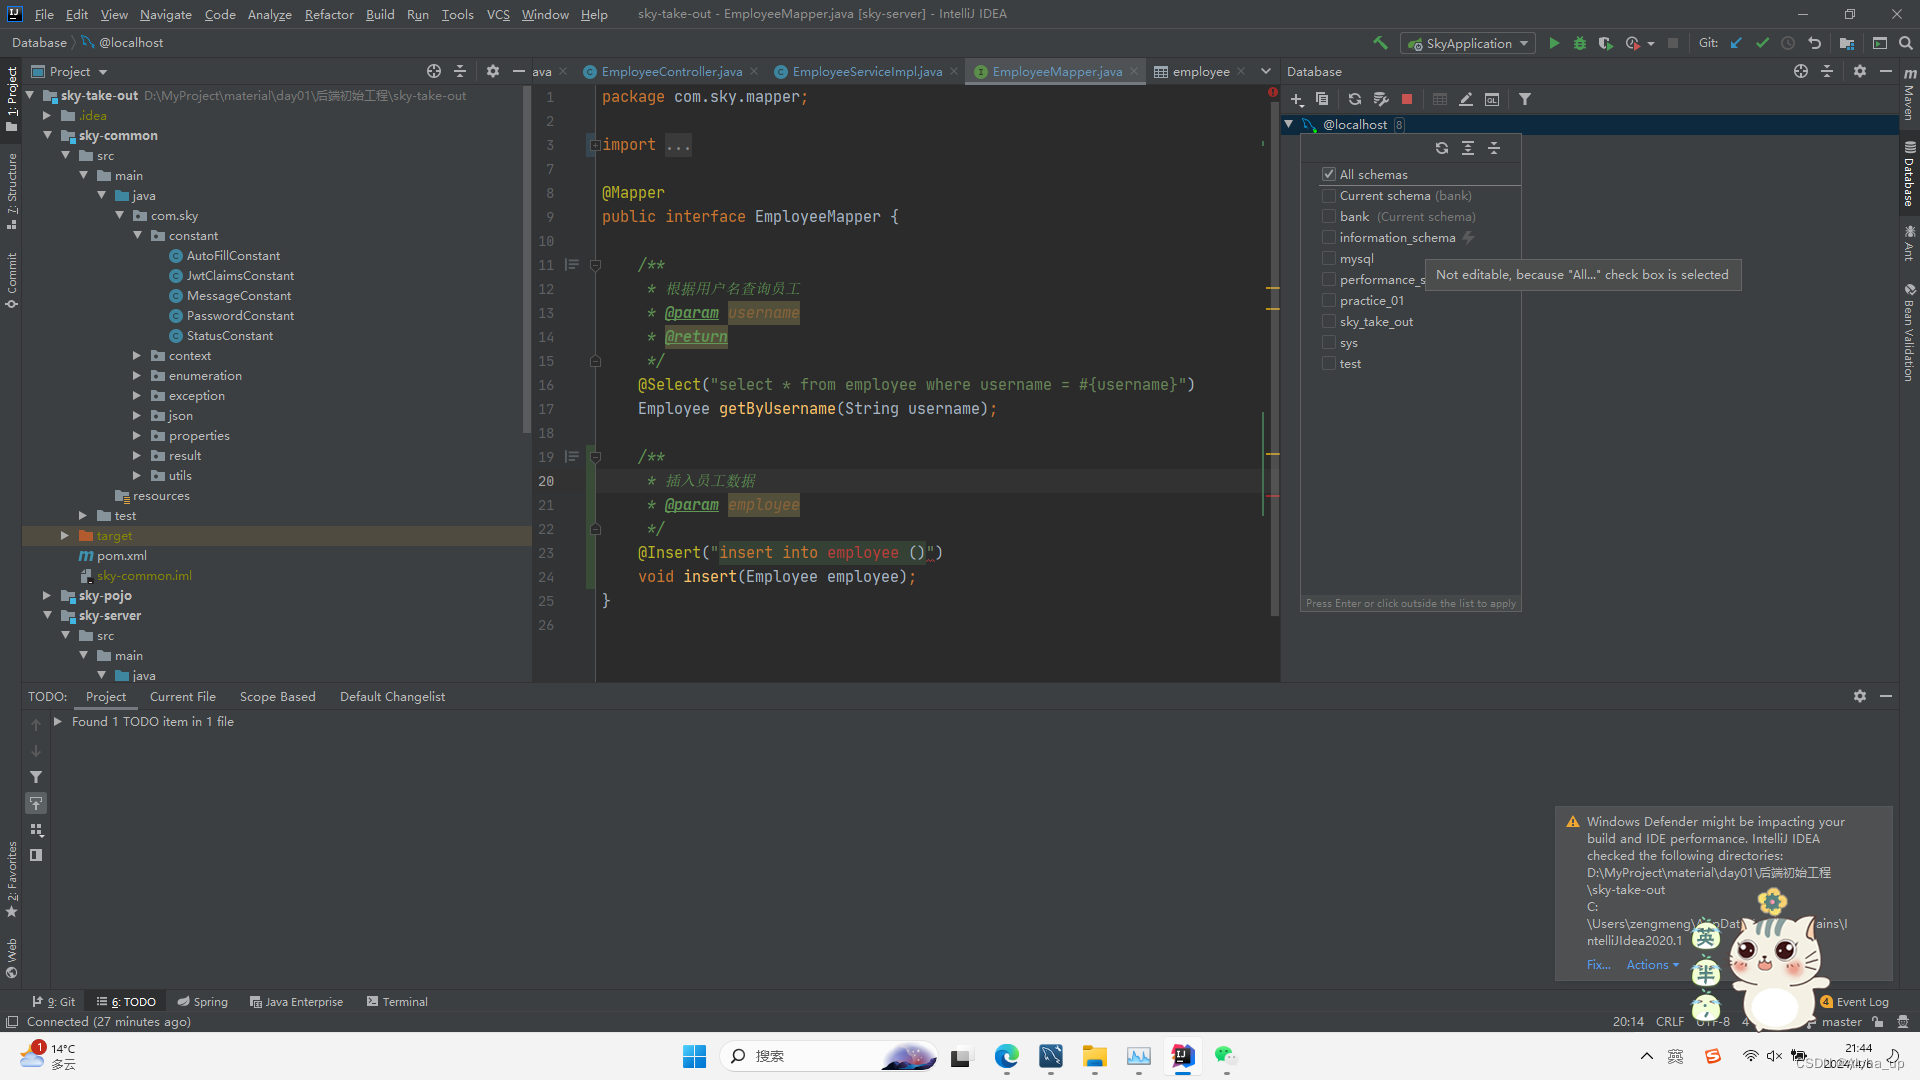Open the Spring tool window
Viewport: 1920px width, 1080px height.
click(x=203, y=1001)
